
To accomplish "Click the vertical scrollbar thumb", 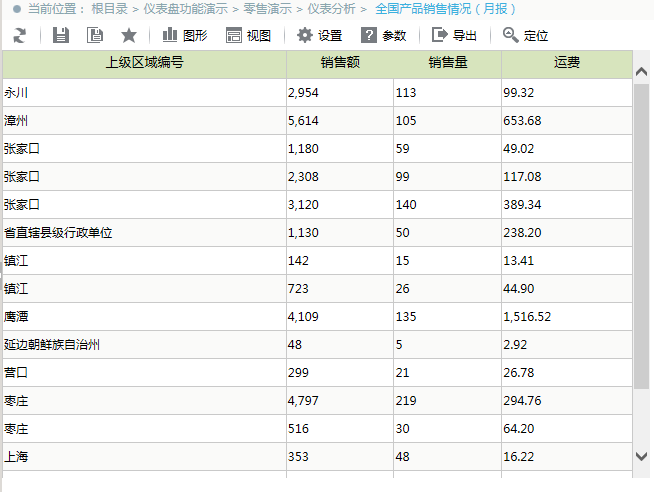I will click(x=641, y=236).
